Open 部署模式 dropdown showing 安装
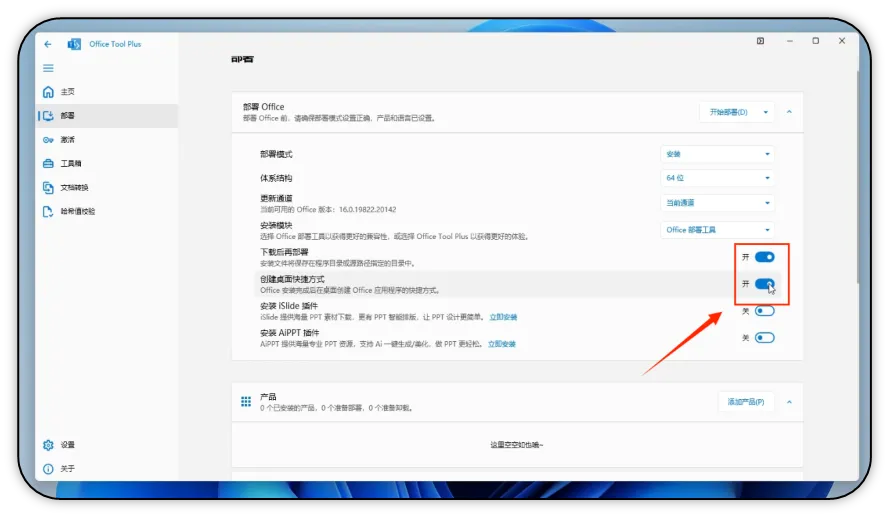 click(717, 154)
